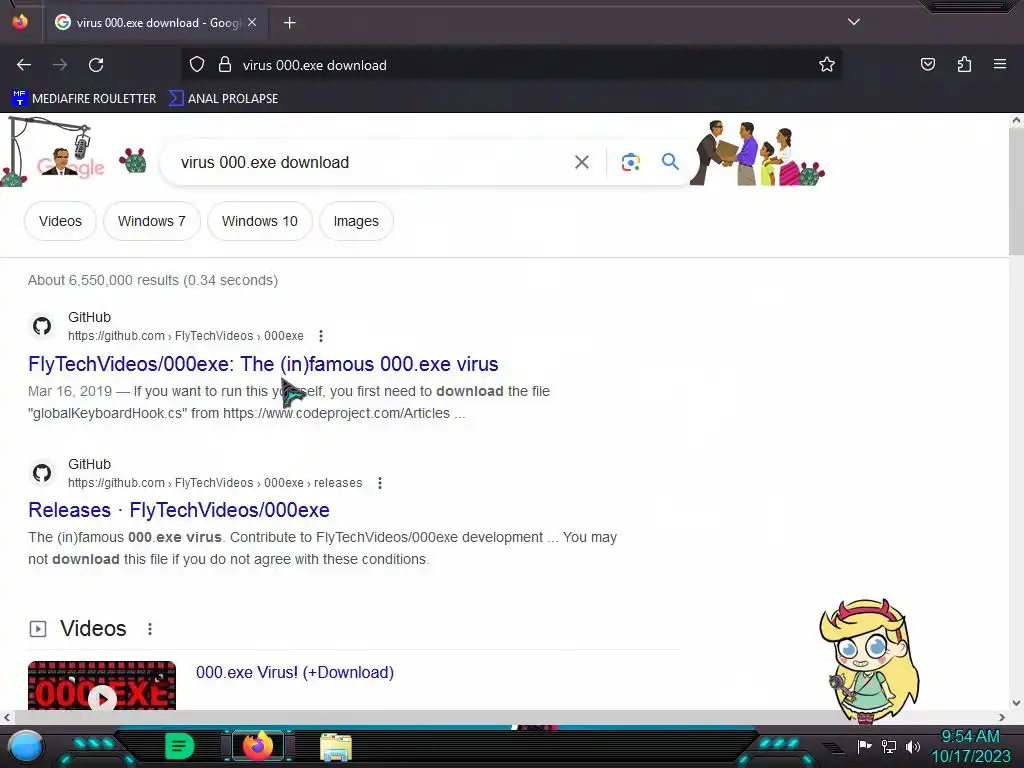Viewport: 1024px width, 768px height.
Task: Open 000.exe Virus! (+Download) video link
Action: [295, 673]
